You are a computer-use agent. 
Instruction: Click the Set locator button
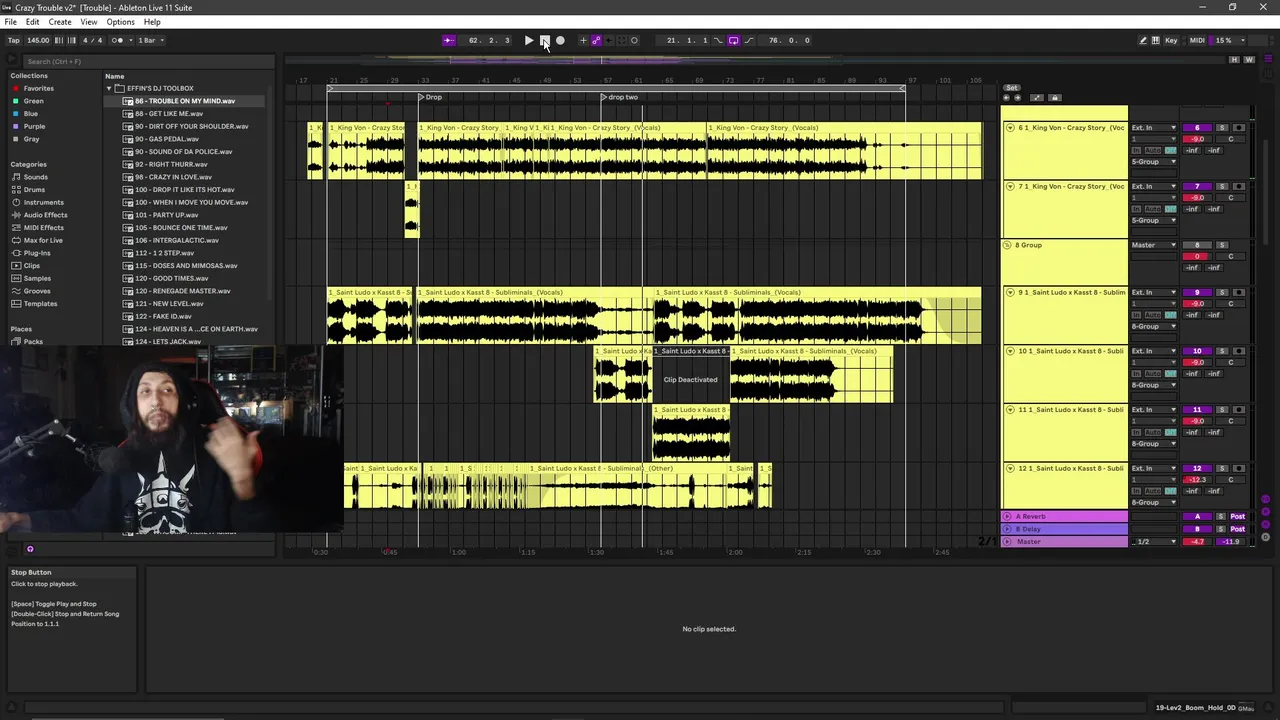coord(1012,87)
